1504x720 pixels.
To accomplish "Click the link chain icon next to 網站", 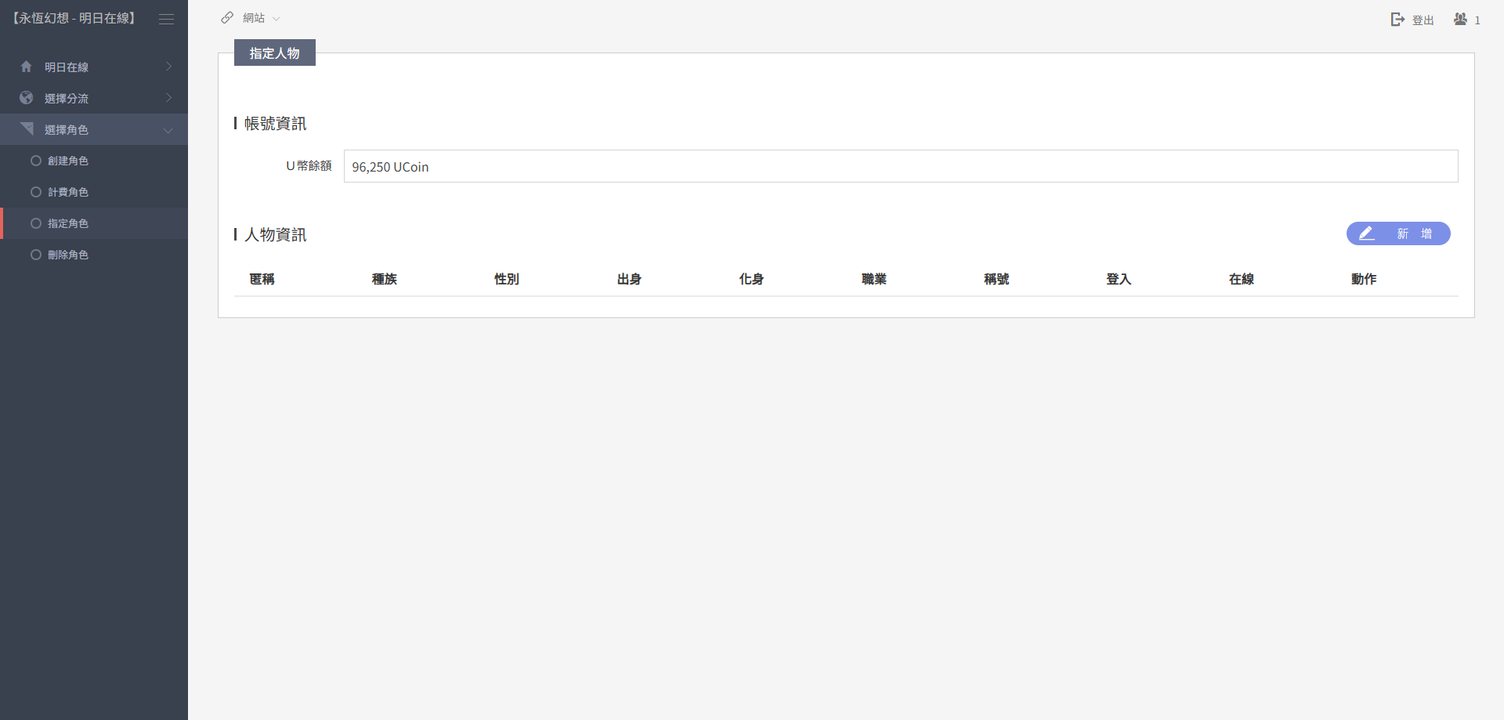I will [x=227, y=18].
